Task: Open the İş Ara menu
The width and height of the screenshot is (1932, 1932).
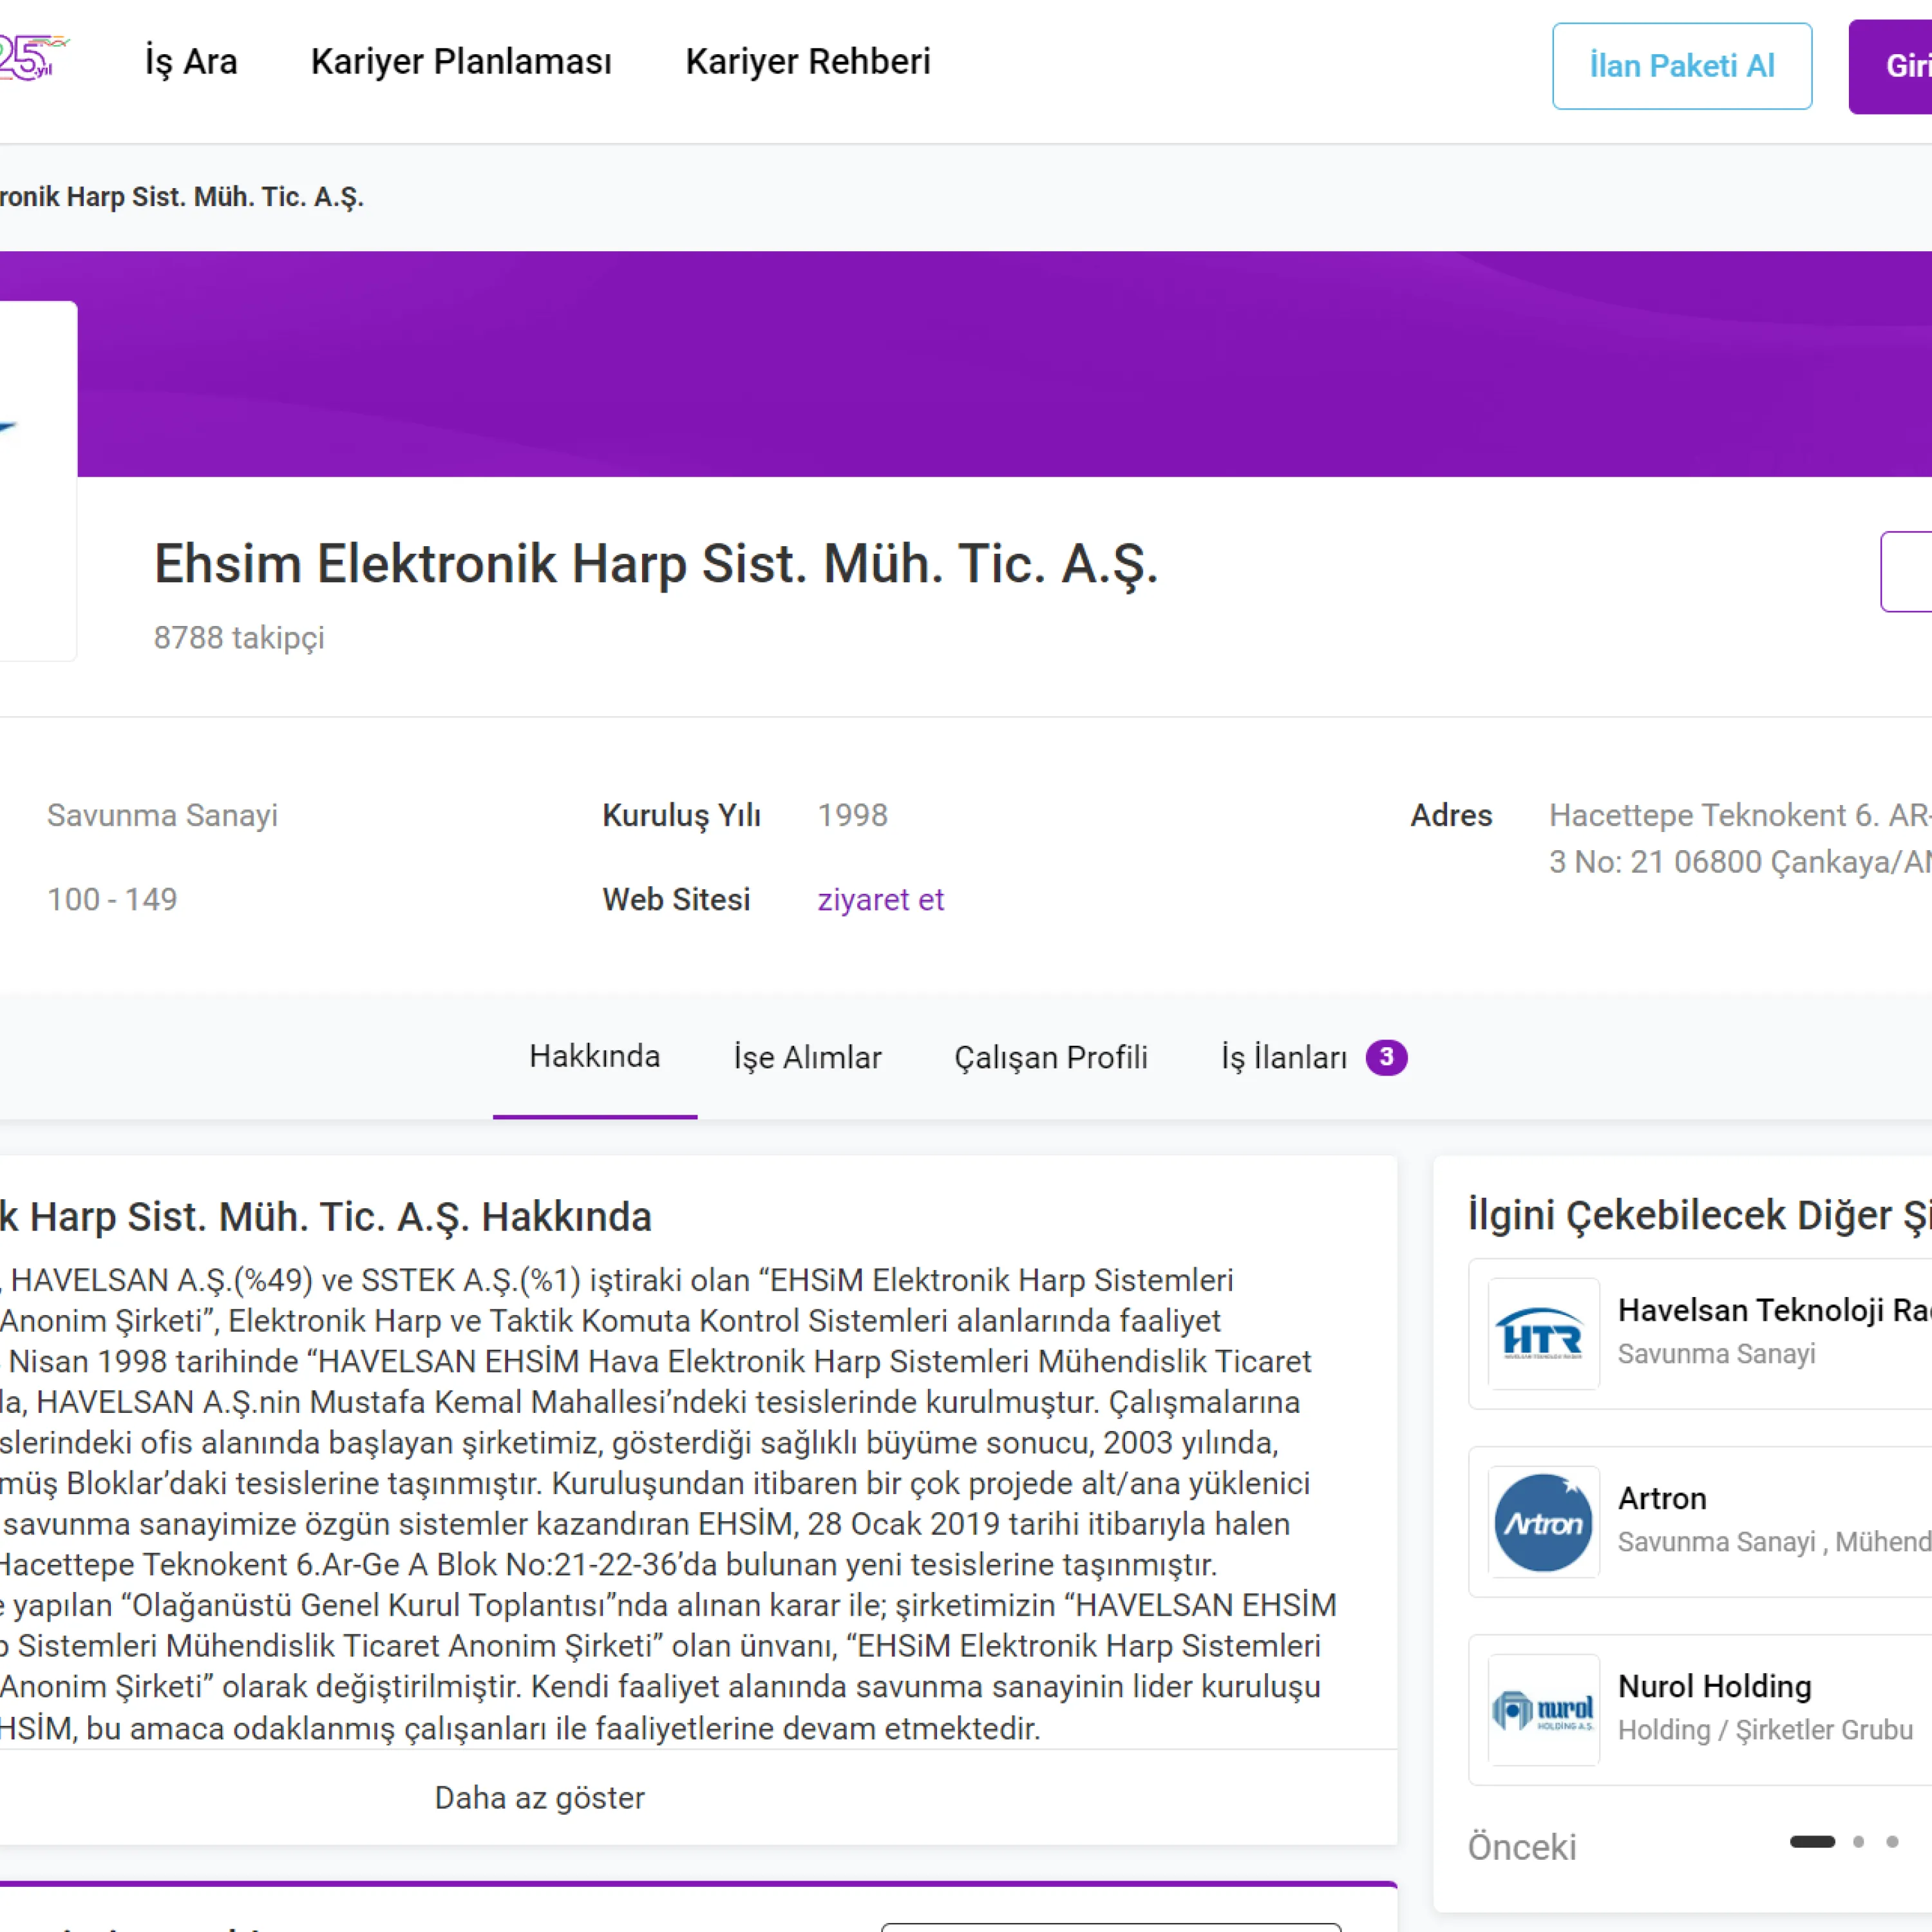Action: (x=191, y=62)
